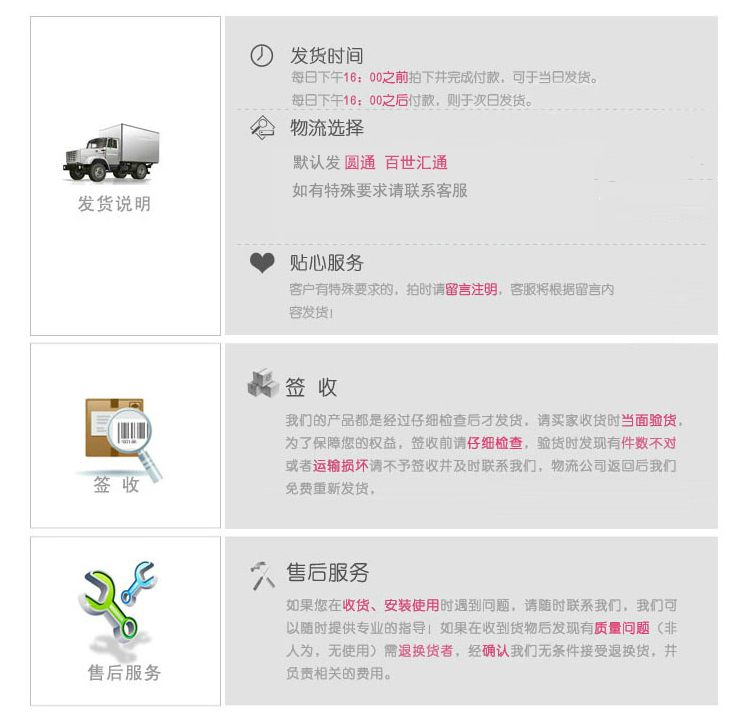The width and height of the screenshot is (750, 721).
Task: Click the pink 百世汇通 courier text
Action: pyautogui.click(x=416, y=163)
